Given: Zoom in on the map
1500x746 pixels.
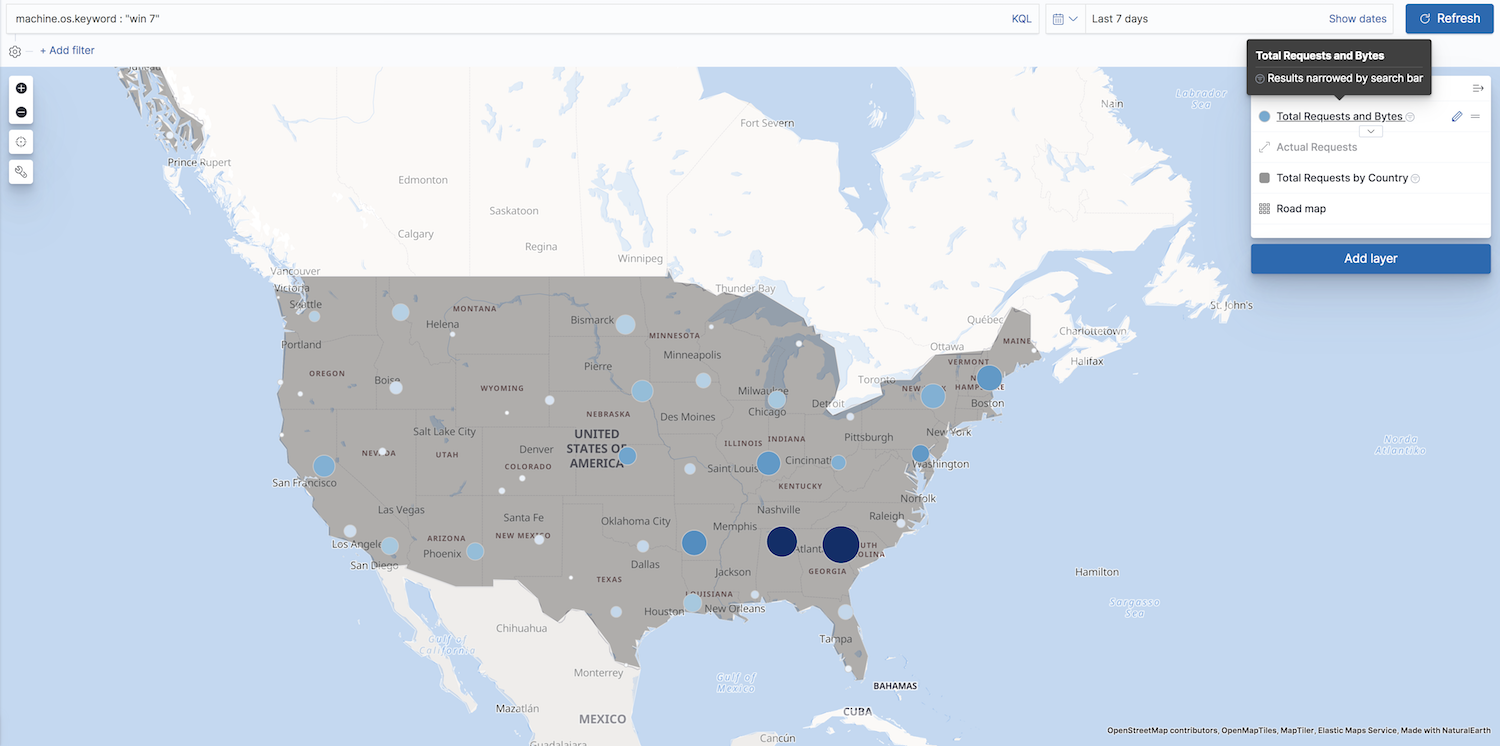Looking at the screenshot, I should [x=21, y=88].
